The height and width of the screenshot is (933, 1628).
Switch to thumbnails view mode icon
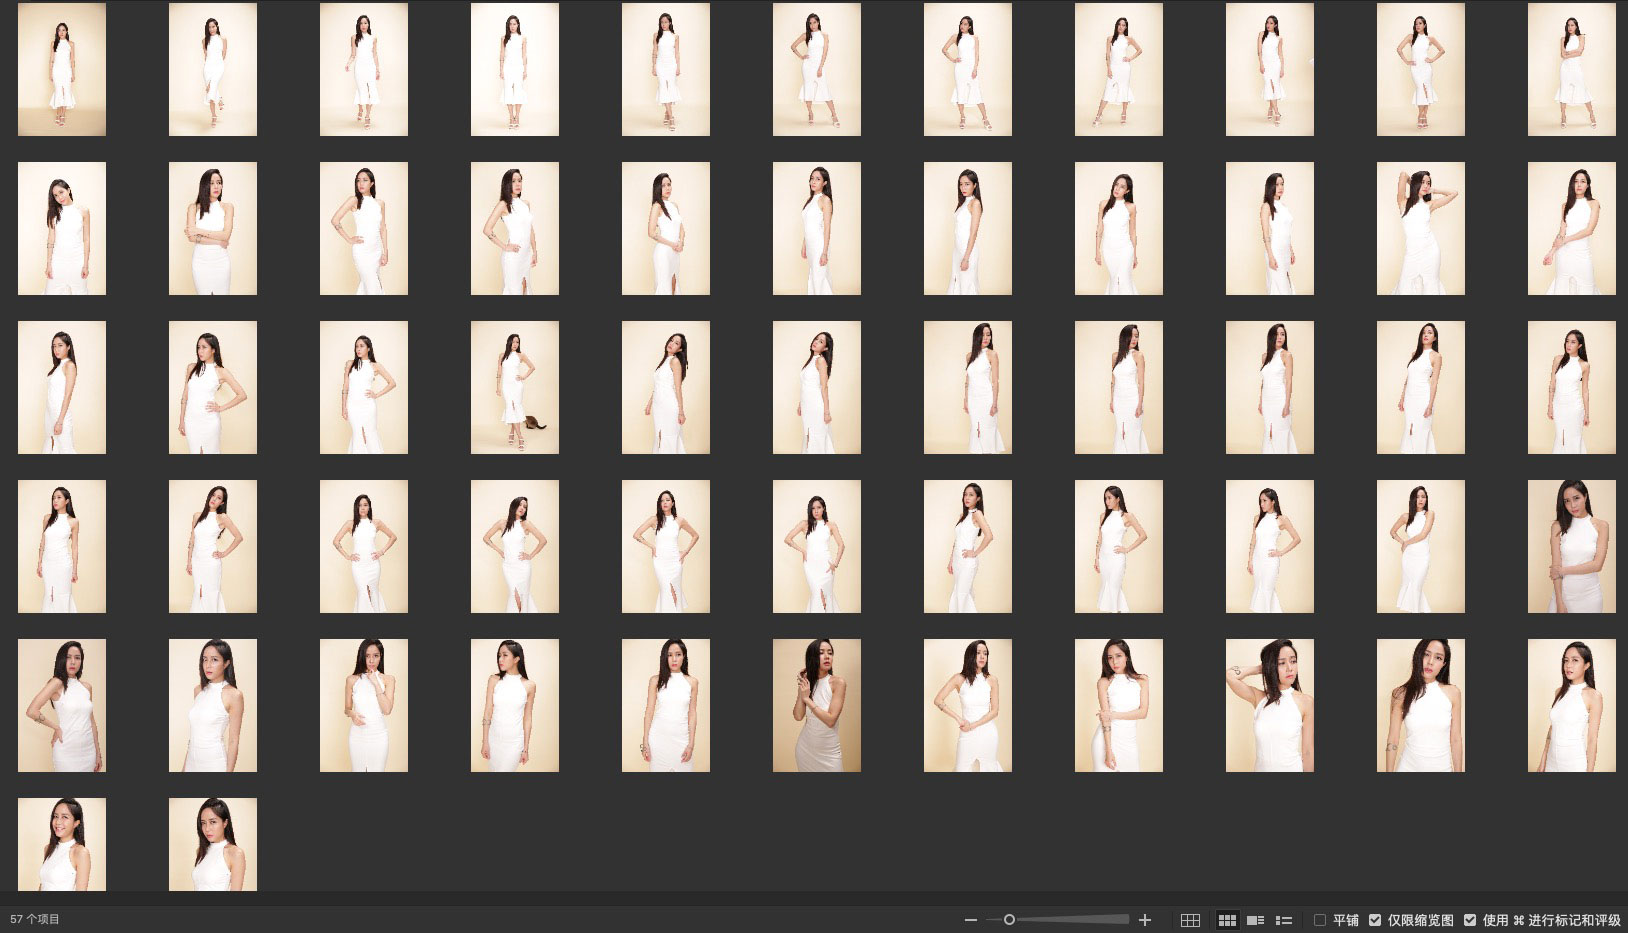pos(1227,920)
